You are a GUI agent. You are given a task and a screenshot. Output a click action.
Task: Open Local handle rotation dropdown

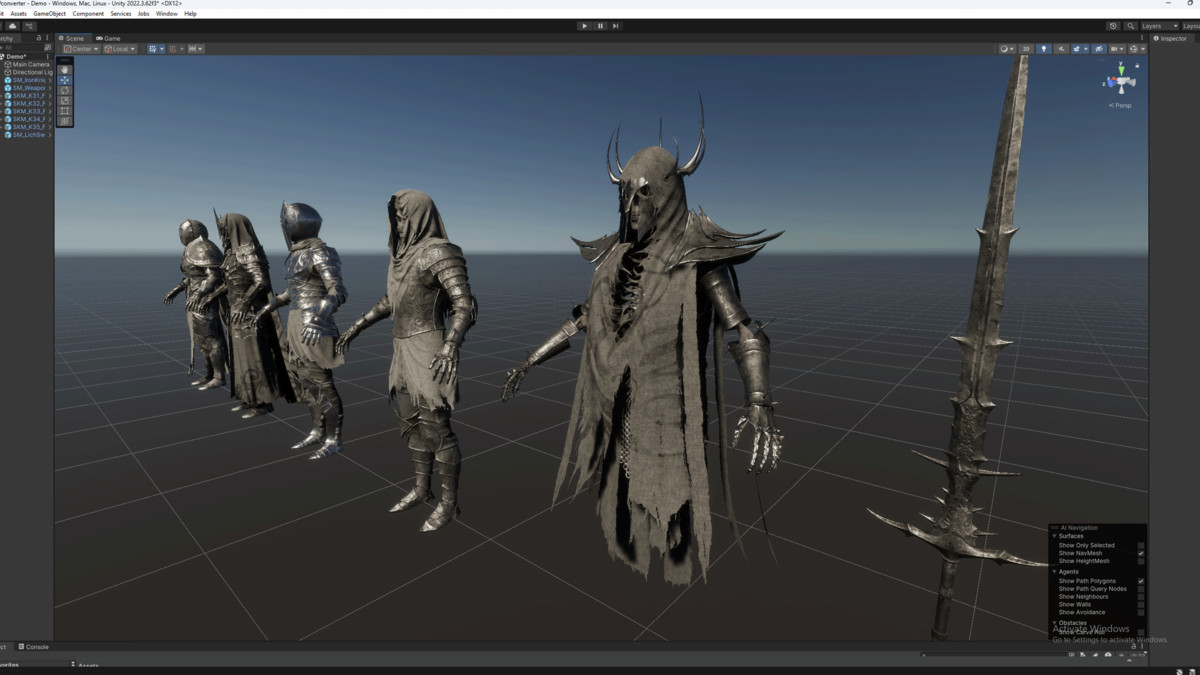(x=120, y=49)
